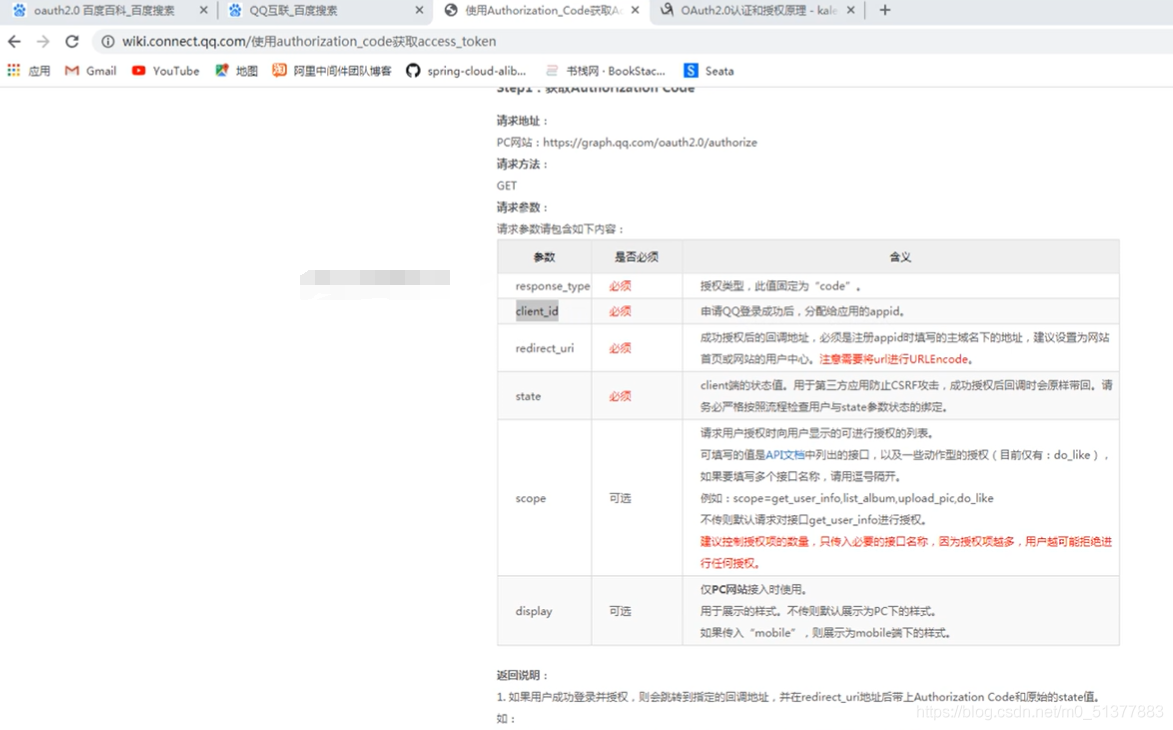Close the QQ互联_百度搜索 tab
1173x730 pixels.
(x=419, y=10)
